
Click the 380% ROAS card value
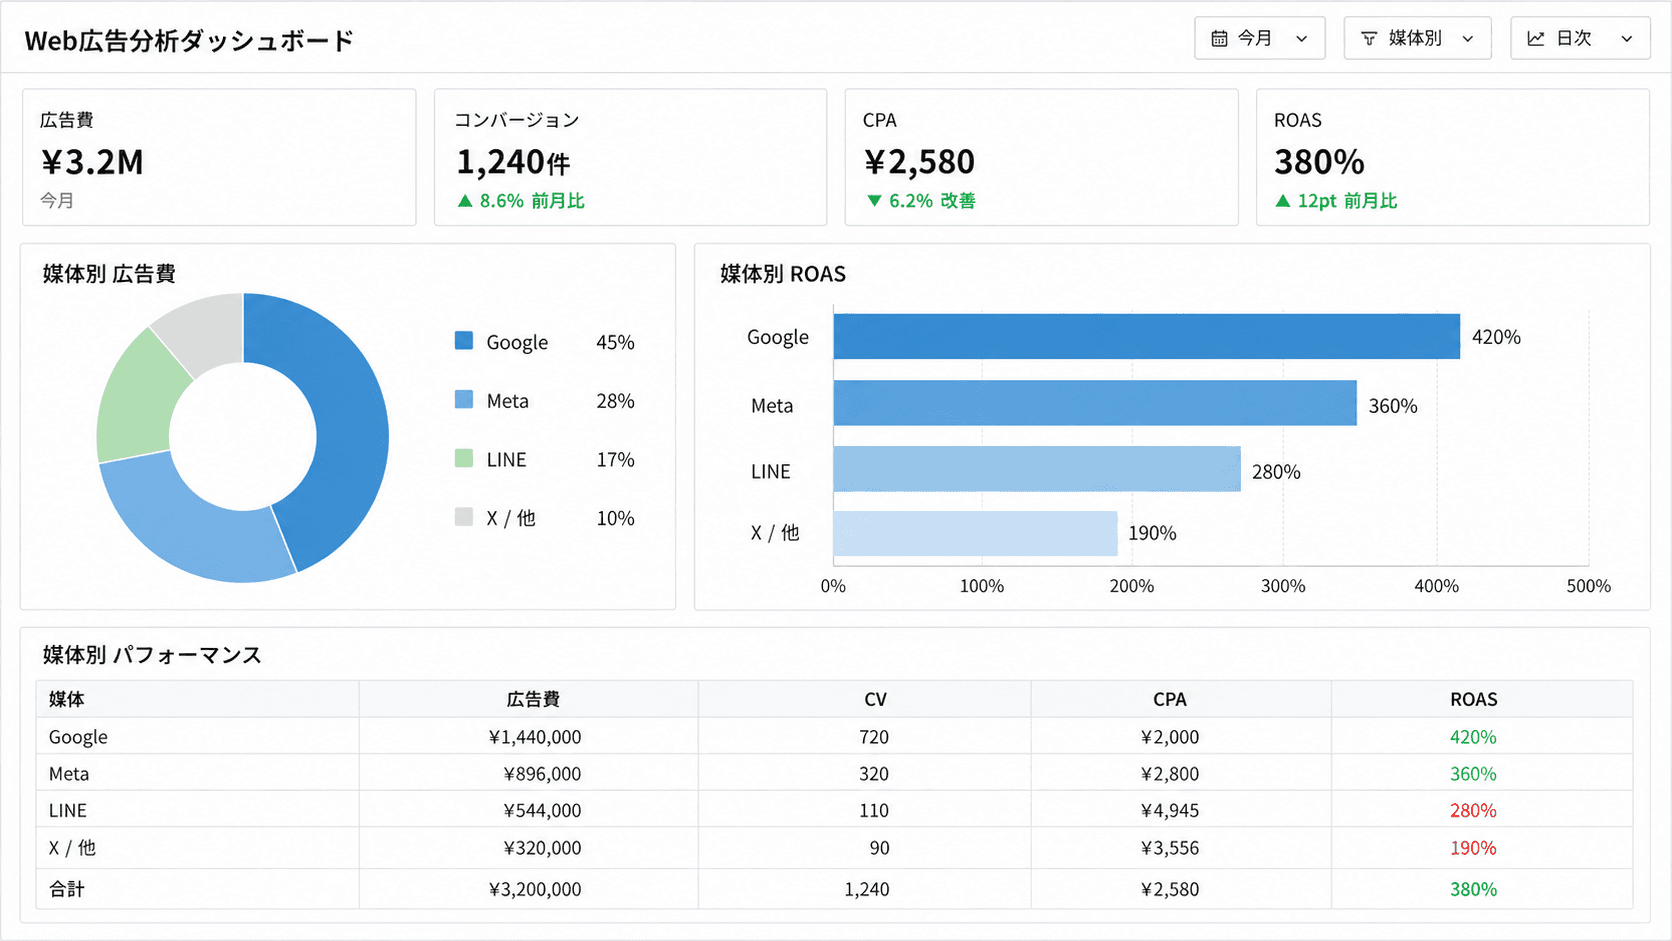click(1319, 162)
